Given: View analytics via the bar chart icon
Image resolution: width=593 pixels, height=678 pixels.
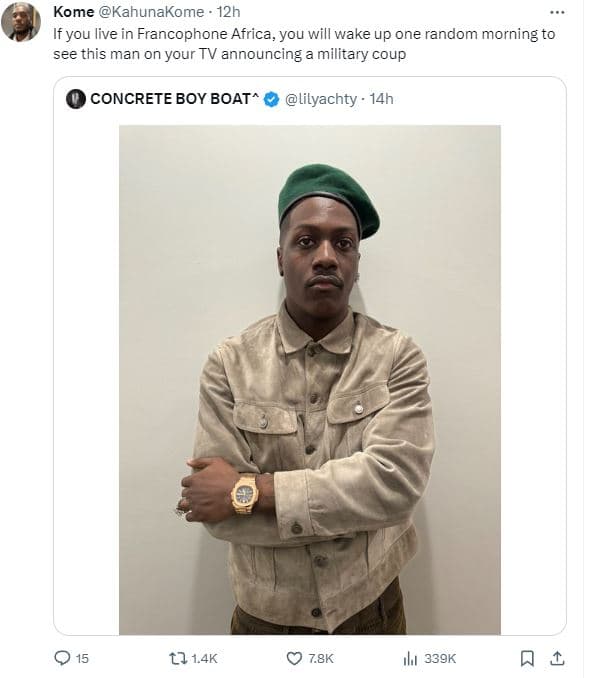Looking at the screenshot, I should click(x=410, y=659).
